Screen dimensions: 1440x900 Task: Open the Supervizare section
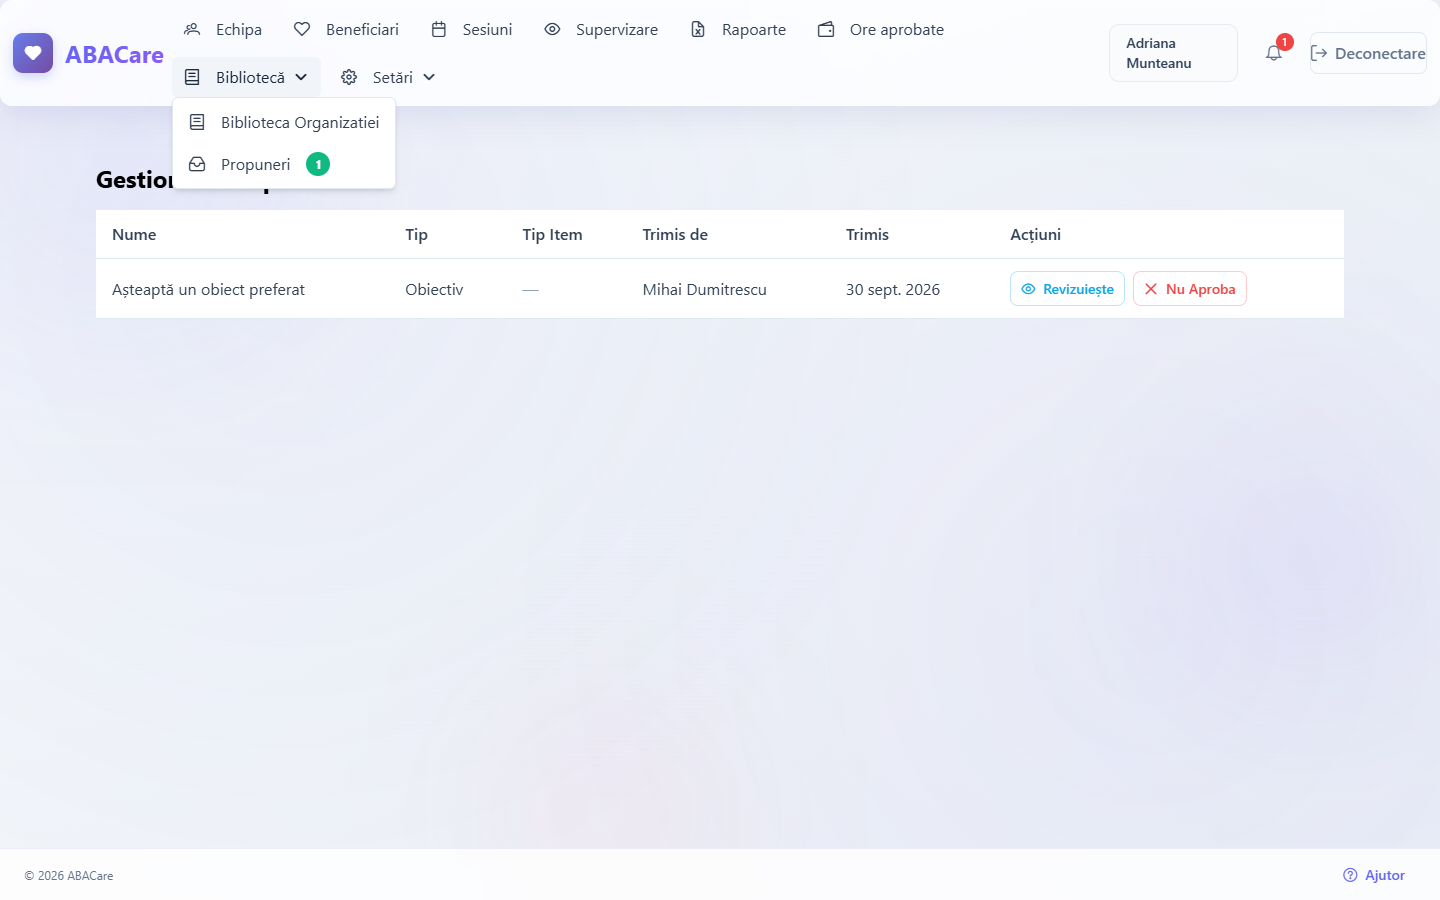coord(601,29)
